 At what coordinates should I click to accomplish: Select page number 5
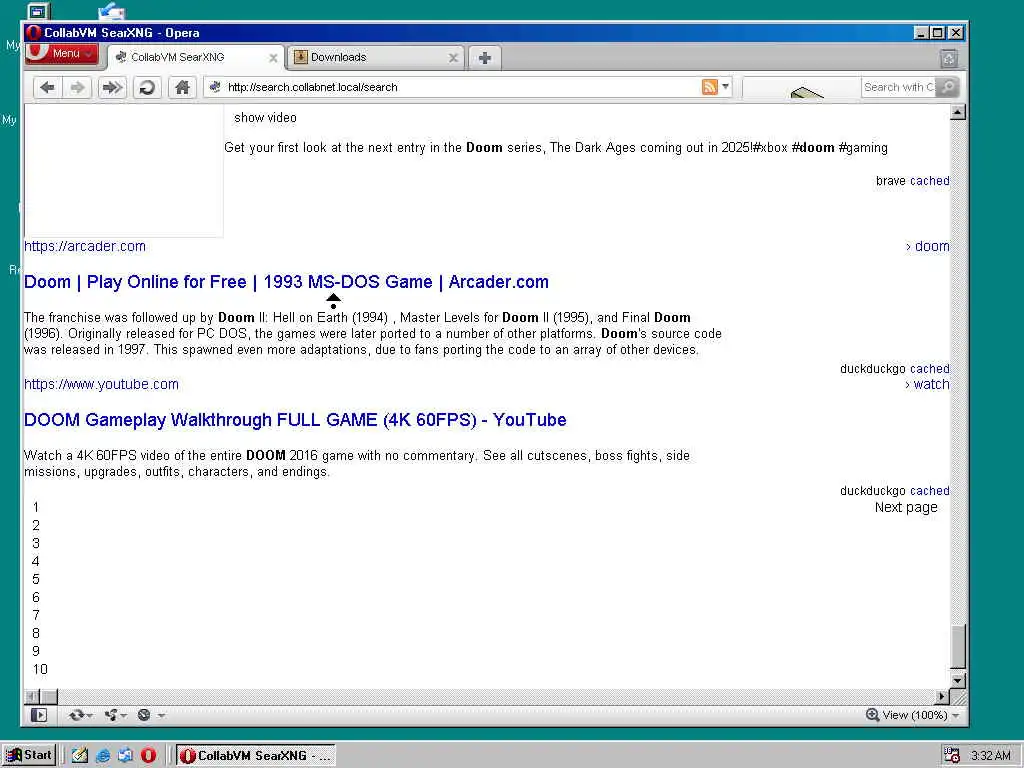[x=36, y=579]
